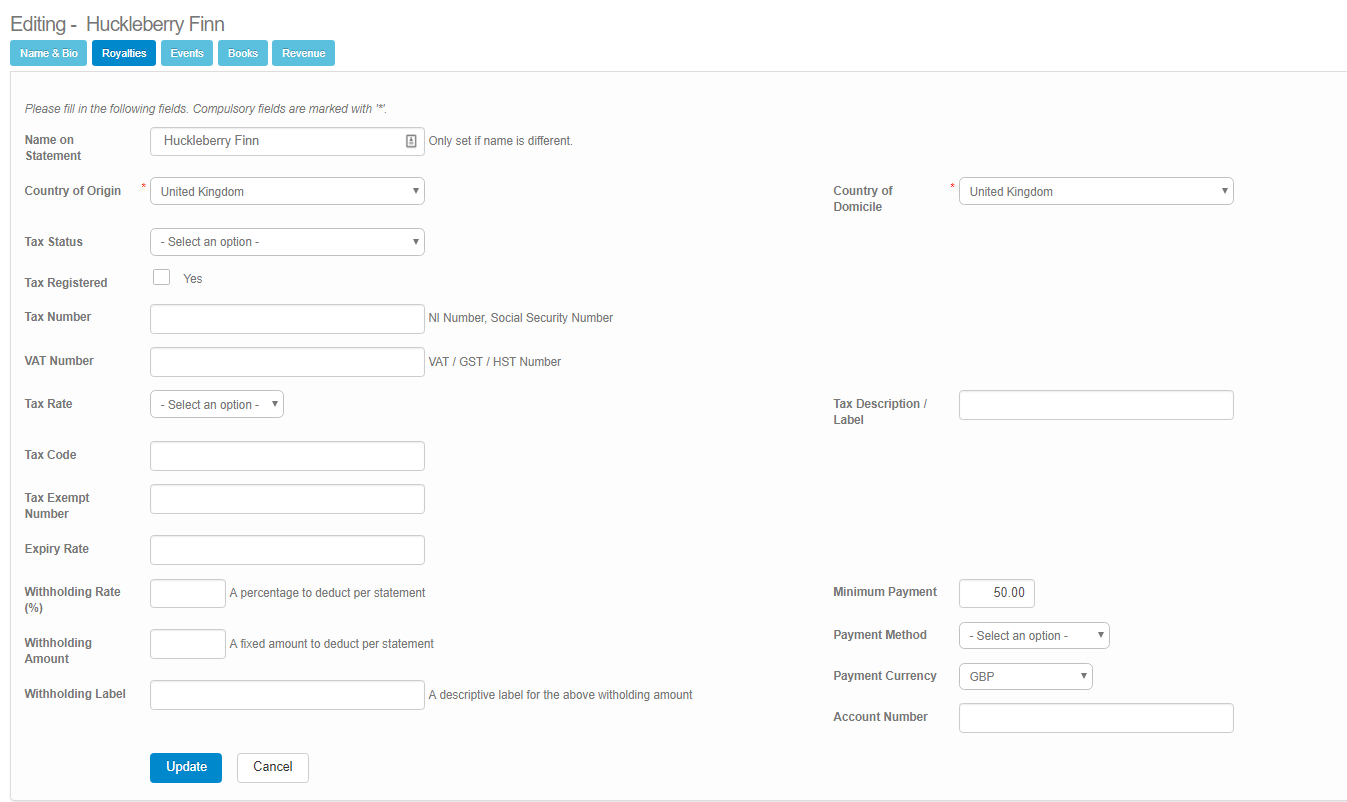Screen dimensions: 1347x802
Task: Switch to the Name & Bio tab
Action: point(49,53)
